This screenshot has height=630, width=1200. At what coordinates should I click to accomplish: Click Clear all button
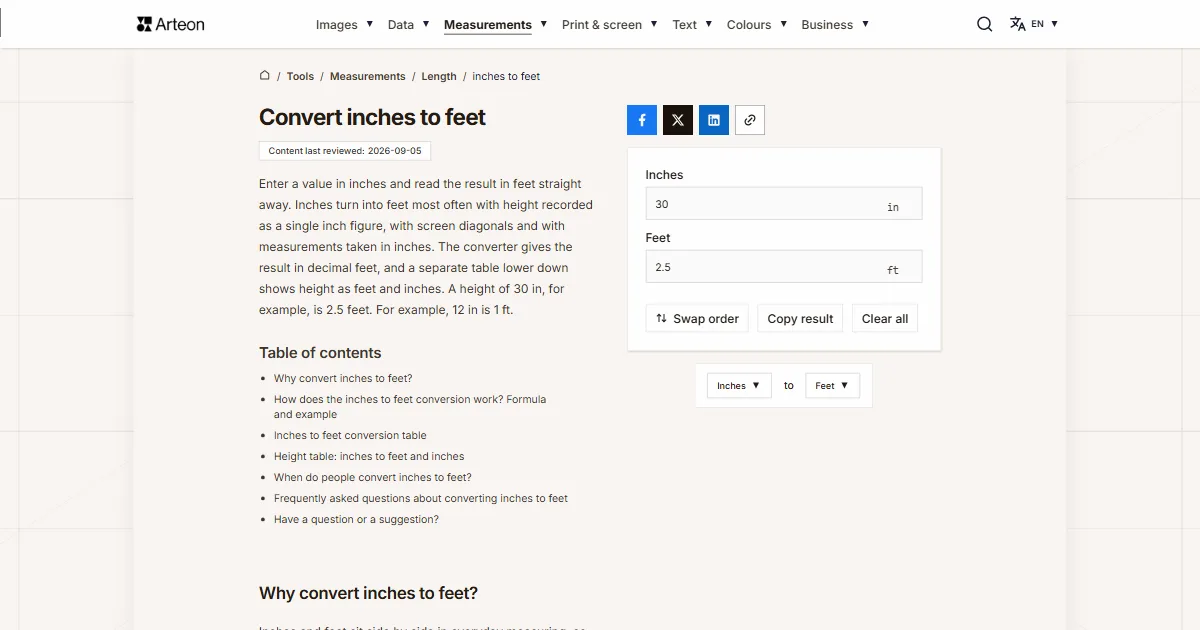point(885,318)
